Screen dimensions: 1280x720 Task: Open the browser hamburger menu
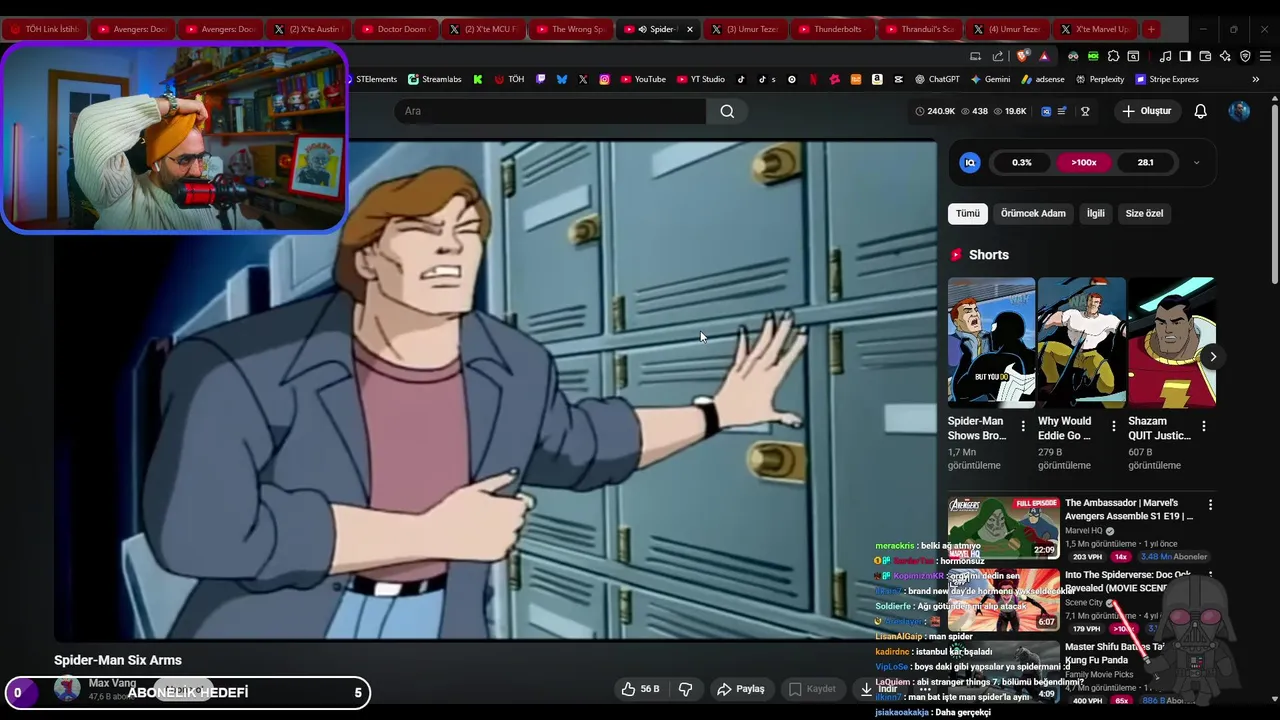[1265, 56]
